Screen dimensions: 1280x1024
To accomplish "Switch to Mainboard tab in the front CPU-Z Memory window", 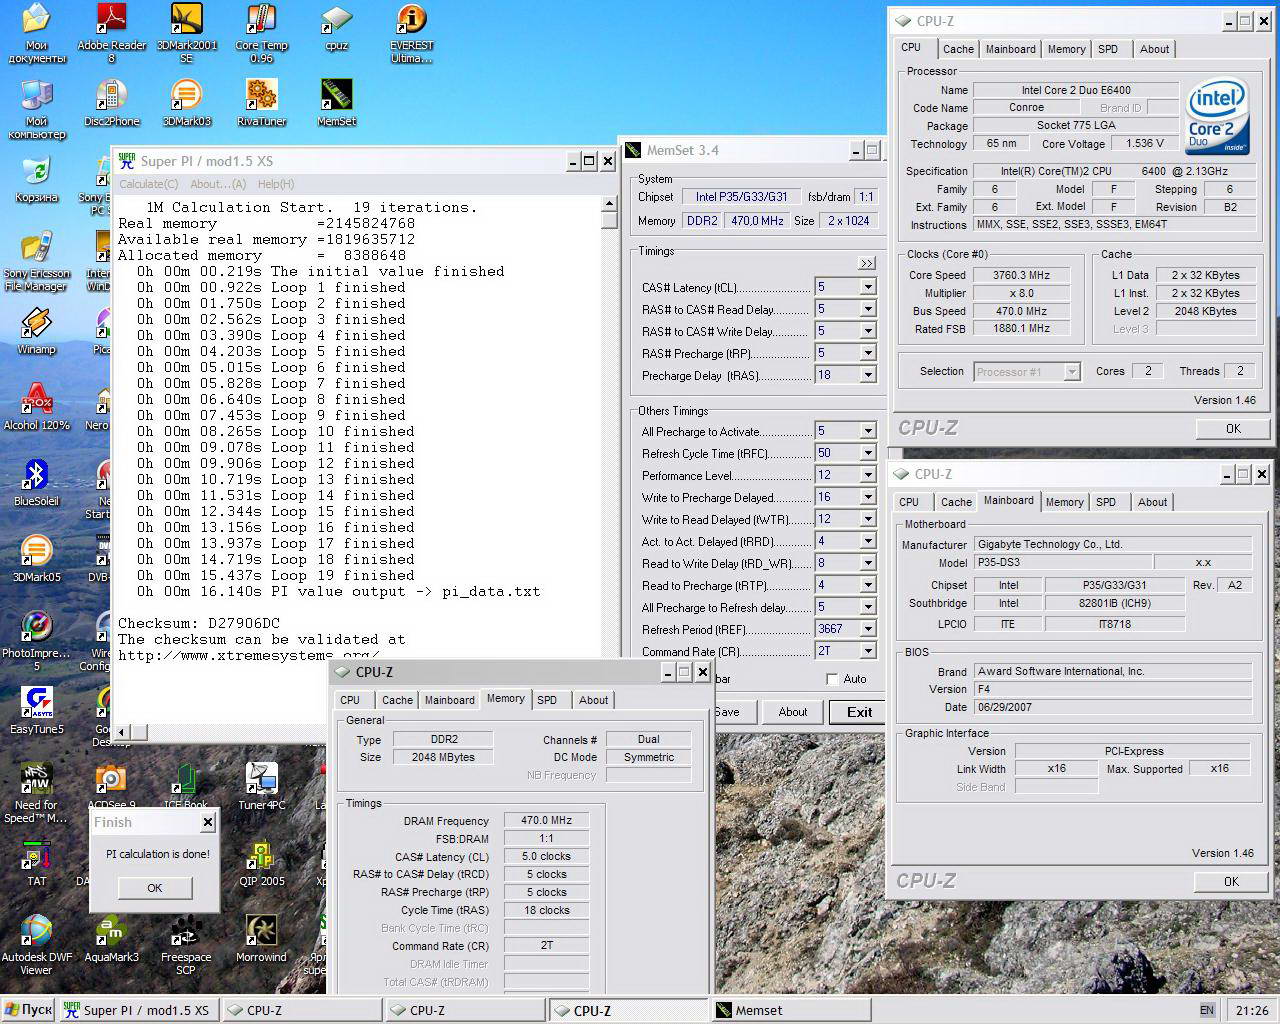I will (450, 700).
